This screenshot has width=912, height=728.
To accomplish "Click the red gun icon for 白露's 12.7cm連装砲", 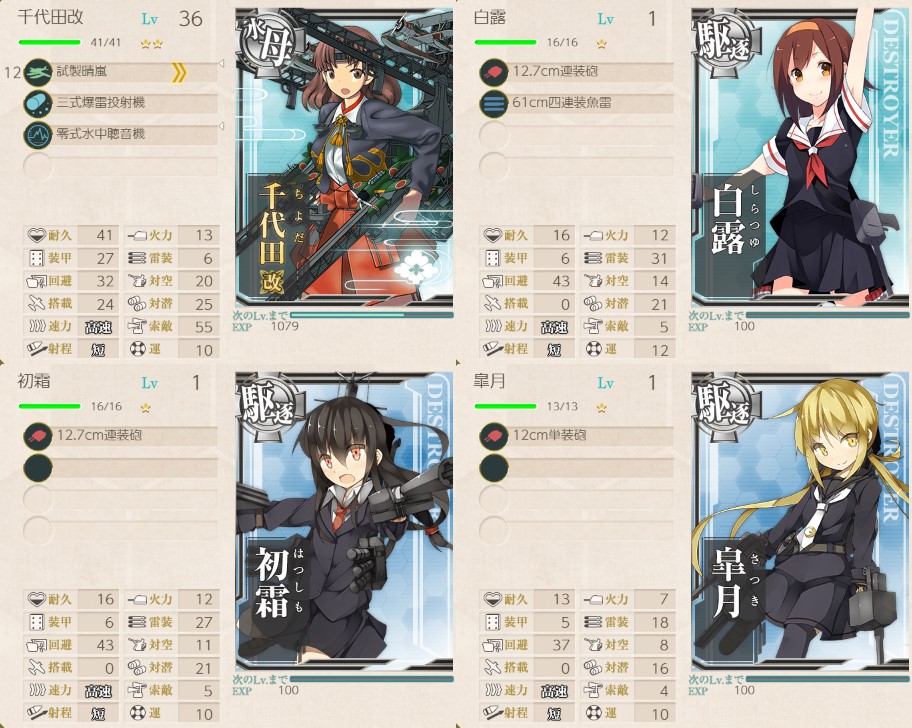I will (494, 72).
